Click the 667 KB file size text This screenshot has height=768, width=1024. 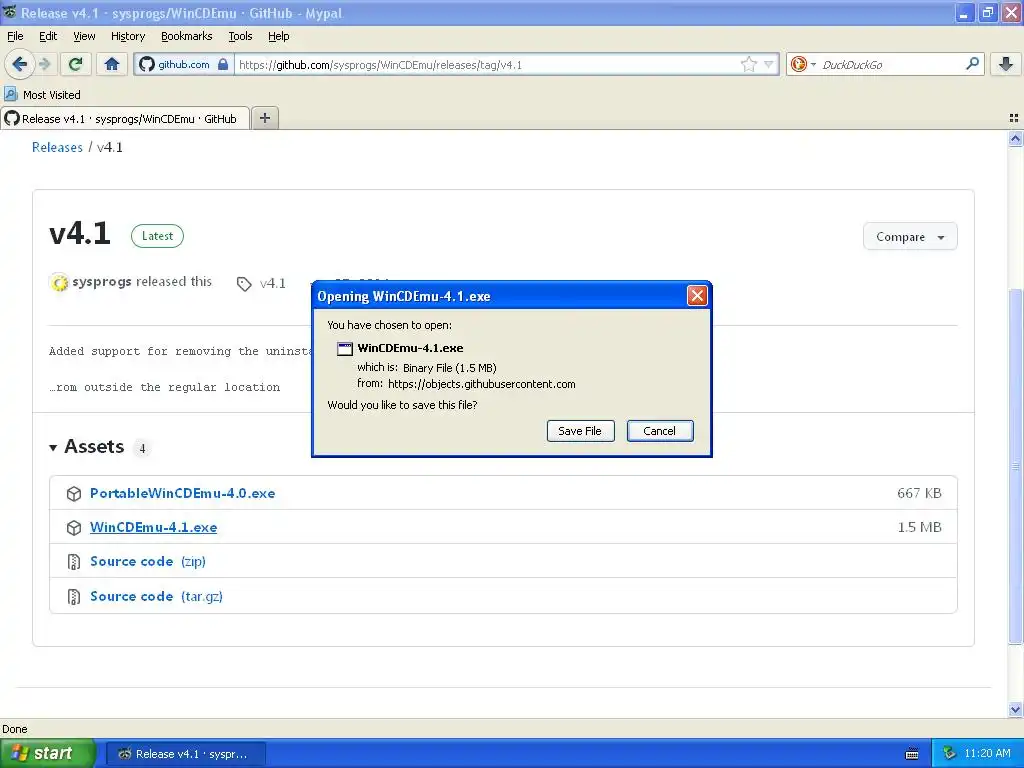pos(919,493)
